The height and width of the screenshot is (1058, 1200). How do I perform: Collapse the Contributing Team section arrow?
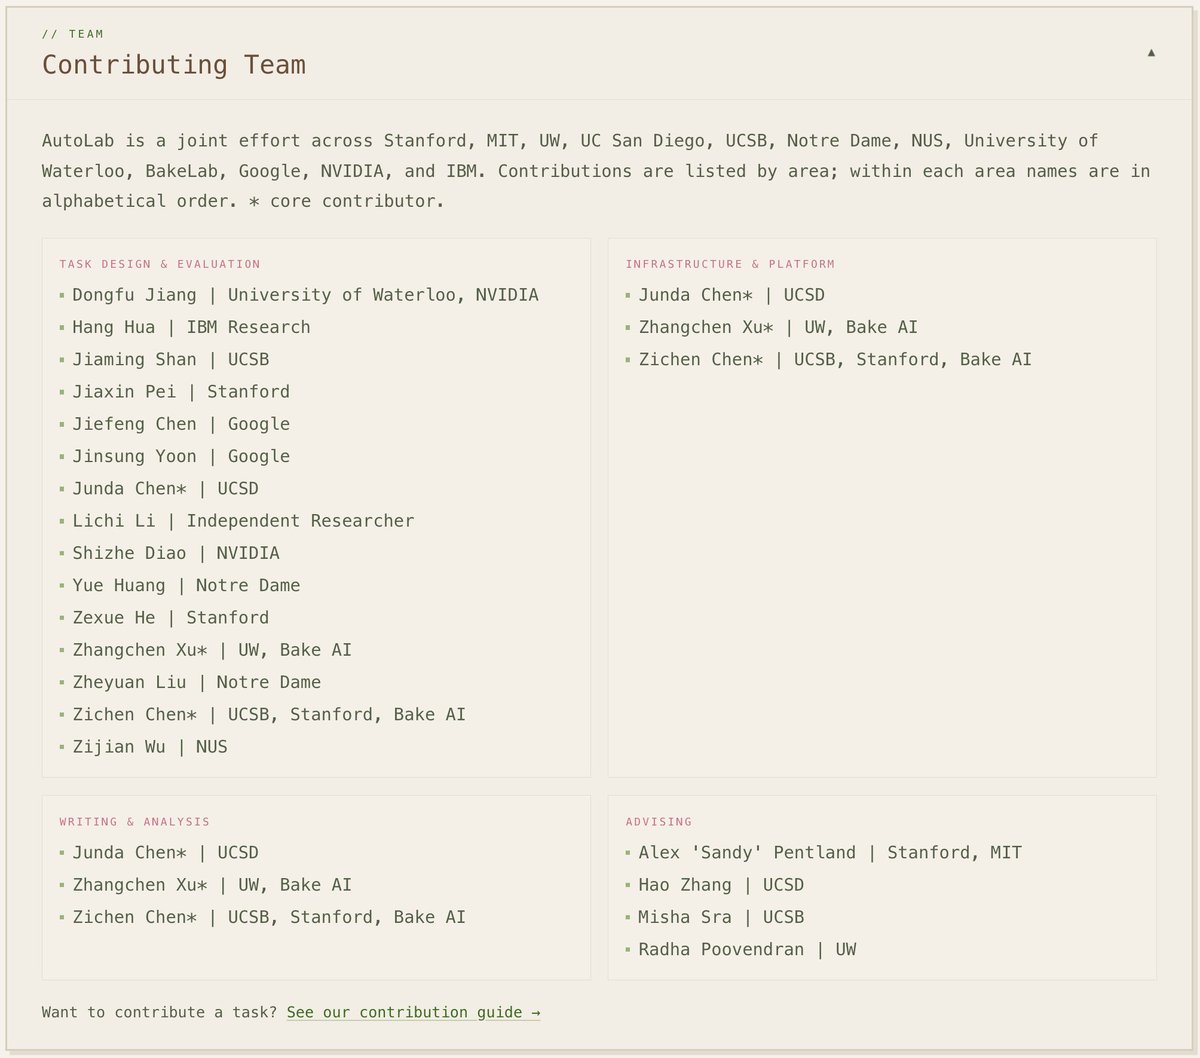(x=1151, y=53)
